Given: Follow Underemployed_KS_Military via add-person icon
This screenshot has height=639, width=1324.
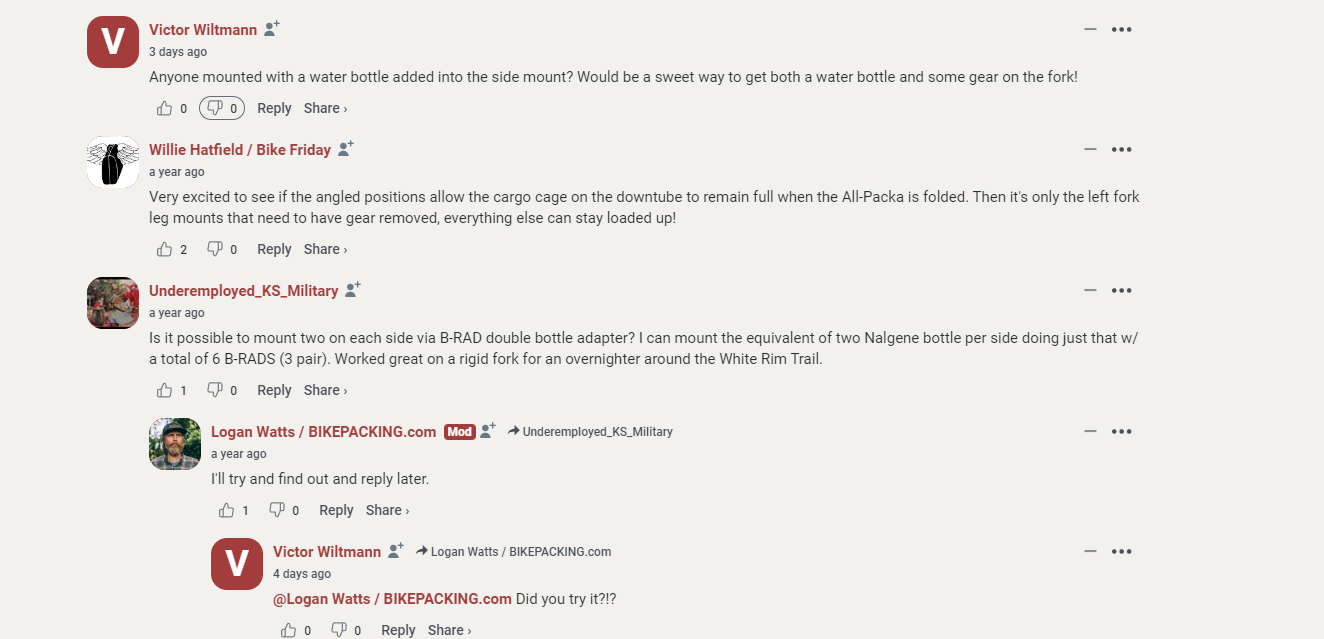Looking at the screenshot, I should pyautogui.click(x=352, y=290).
